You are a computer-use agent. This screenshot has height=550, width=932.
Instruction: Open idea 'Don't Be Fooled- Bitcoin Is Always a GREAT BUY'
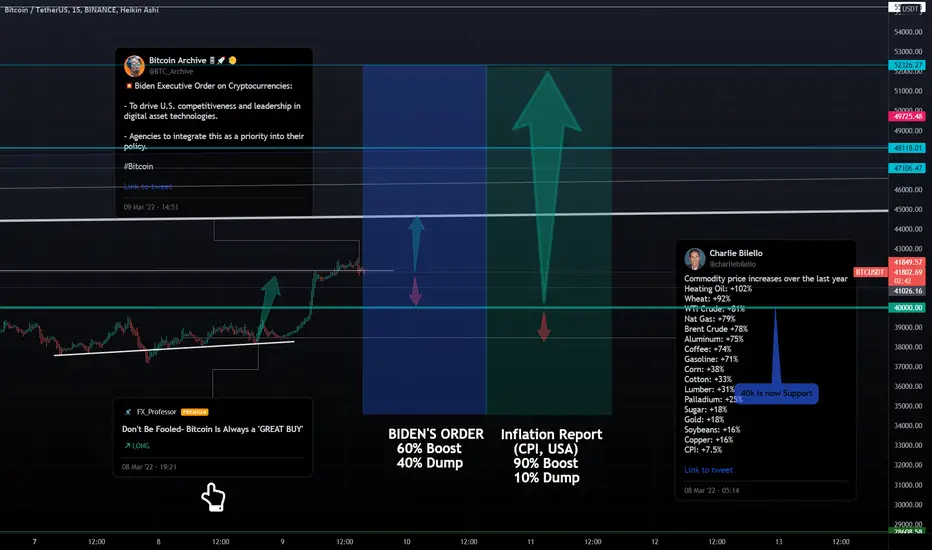click(212, 429)
